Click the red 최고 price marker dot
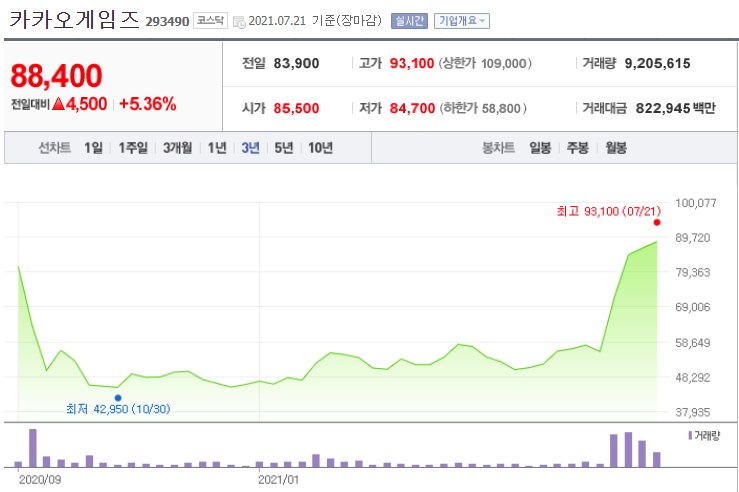Image resolution: width=739 pixels, height=492 pixels. (657, 222)
